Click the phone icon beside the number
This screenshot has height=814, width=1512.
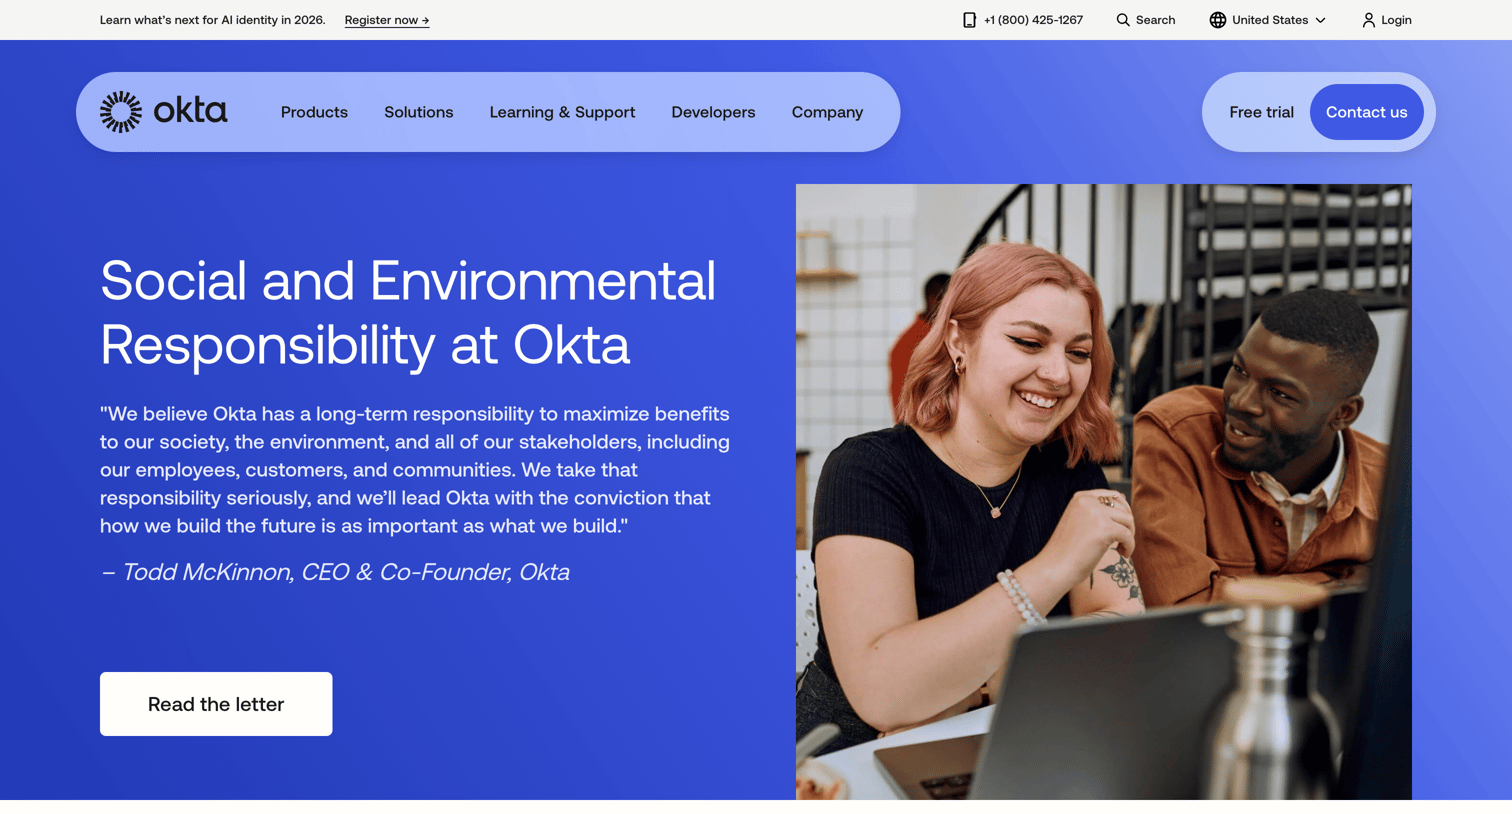pyautogui.click(x=969, y=20)
